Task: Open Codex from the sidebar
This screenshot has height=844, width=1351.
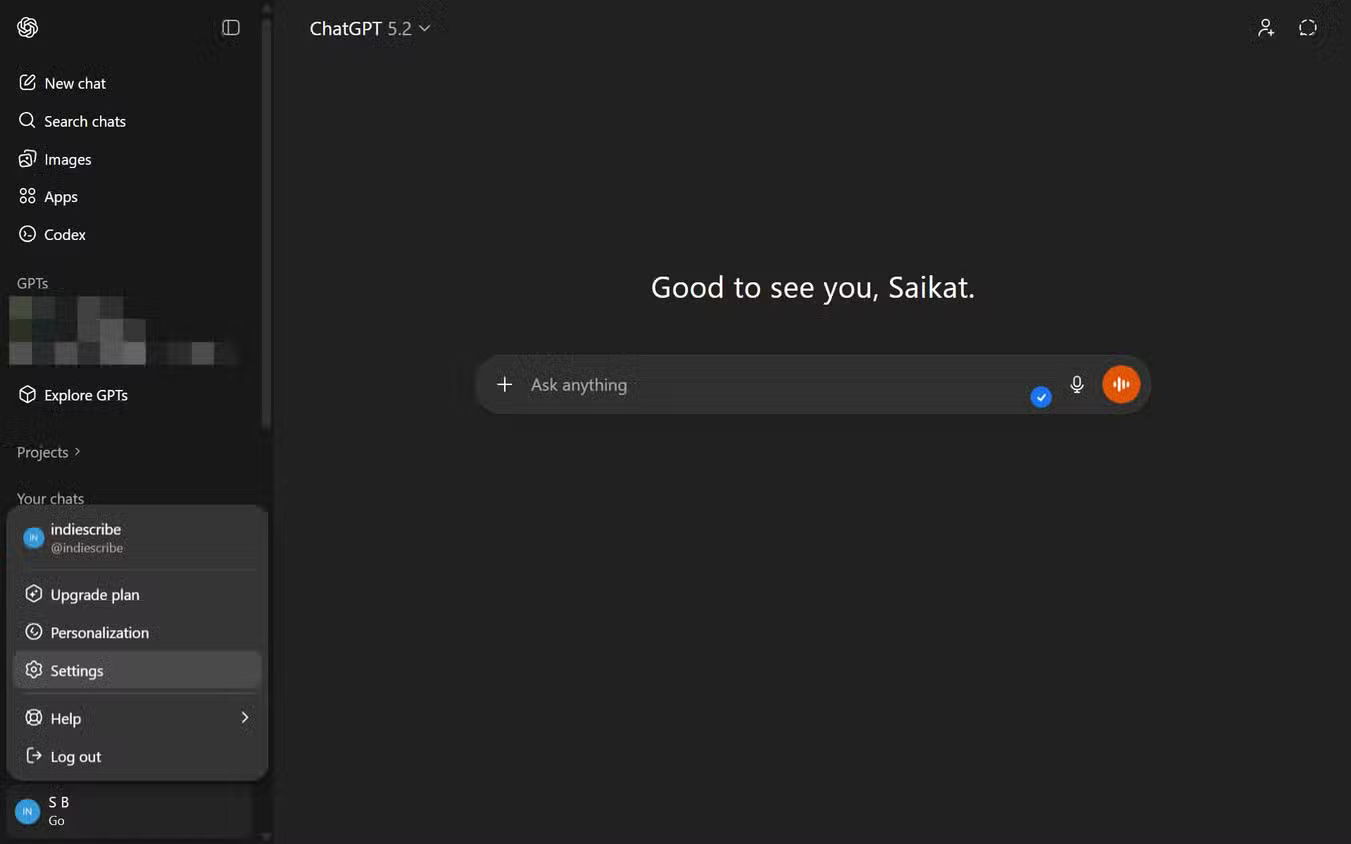Action: point(64,235)
